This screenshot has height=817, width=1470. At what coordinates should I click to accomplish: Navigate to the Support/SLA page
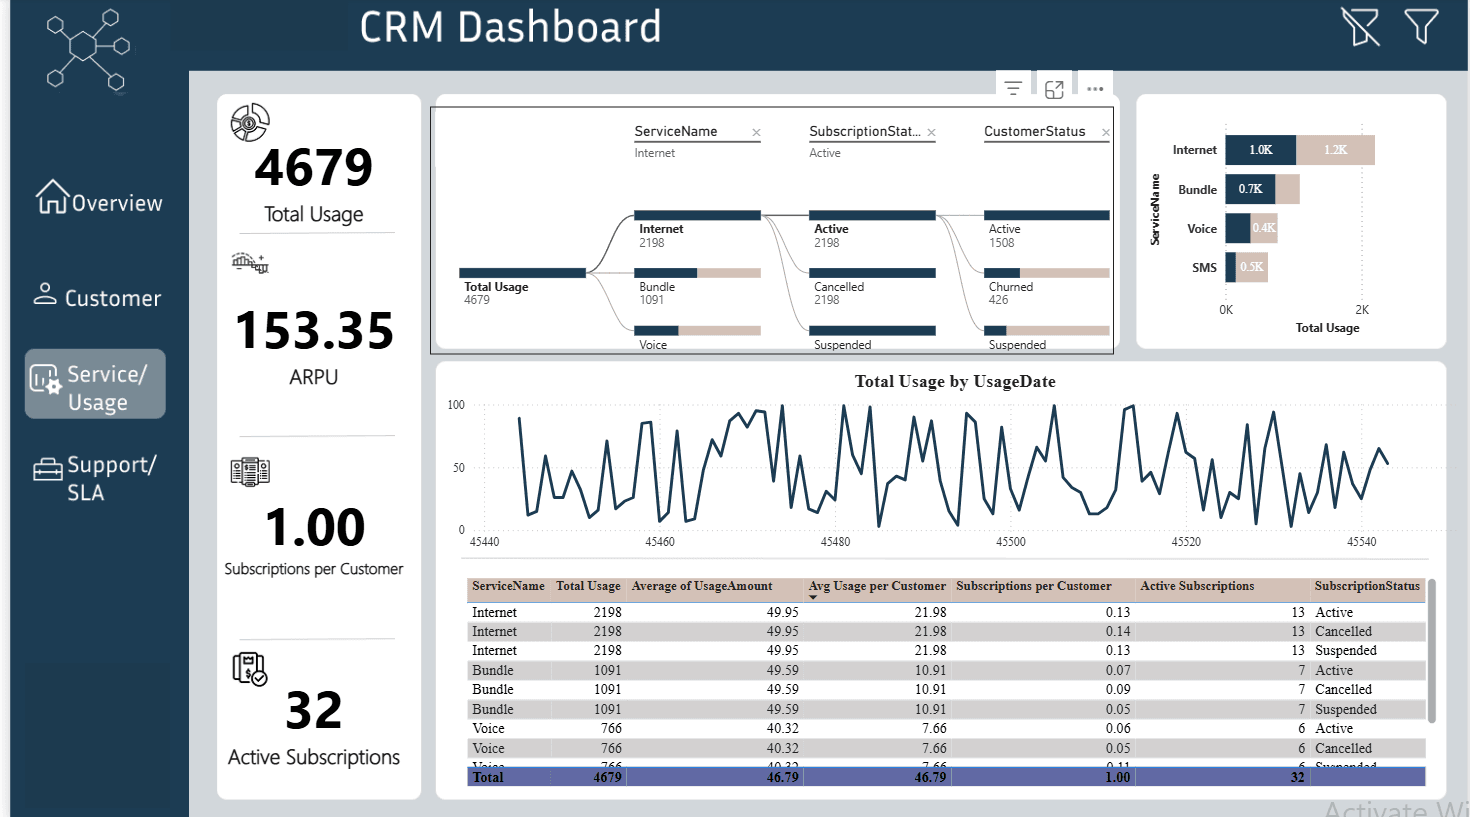pyautogui.click(x=95, y=478)
